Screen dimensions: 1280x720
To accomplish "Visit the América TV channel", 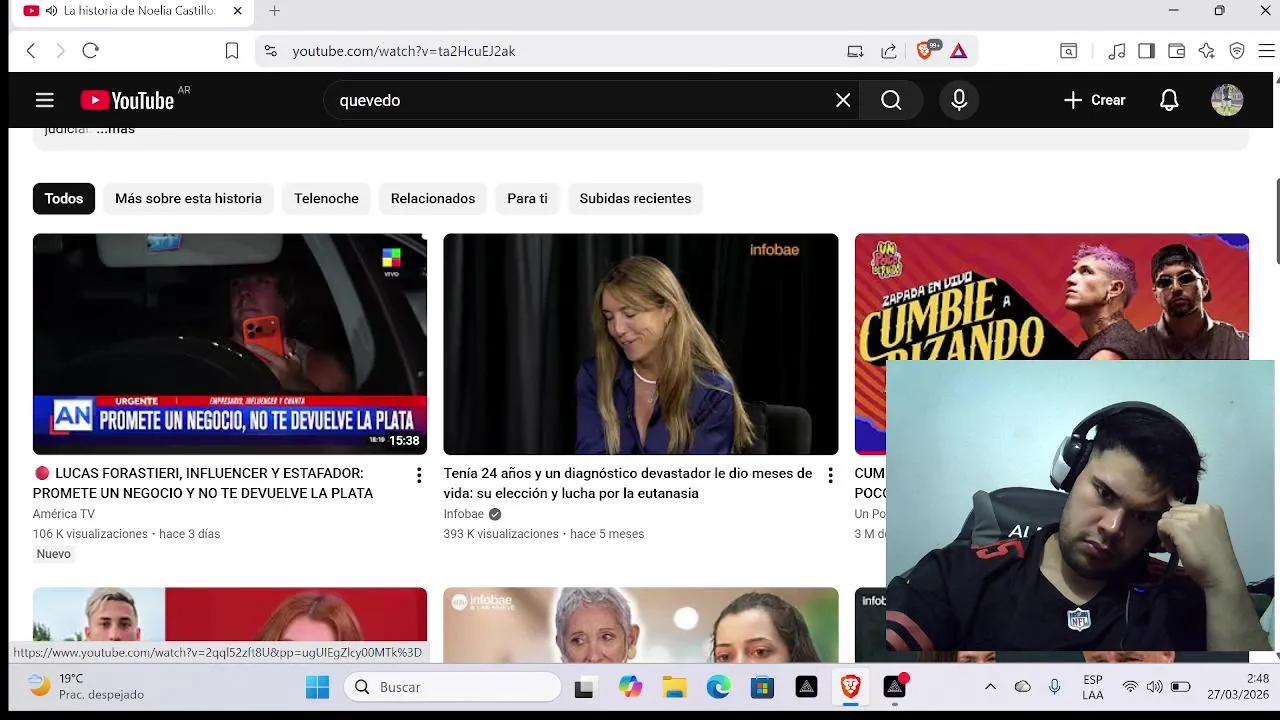I will tap(64, 514).
